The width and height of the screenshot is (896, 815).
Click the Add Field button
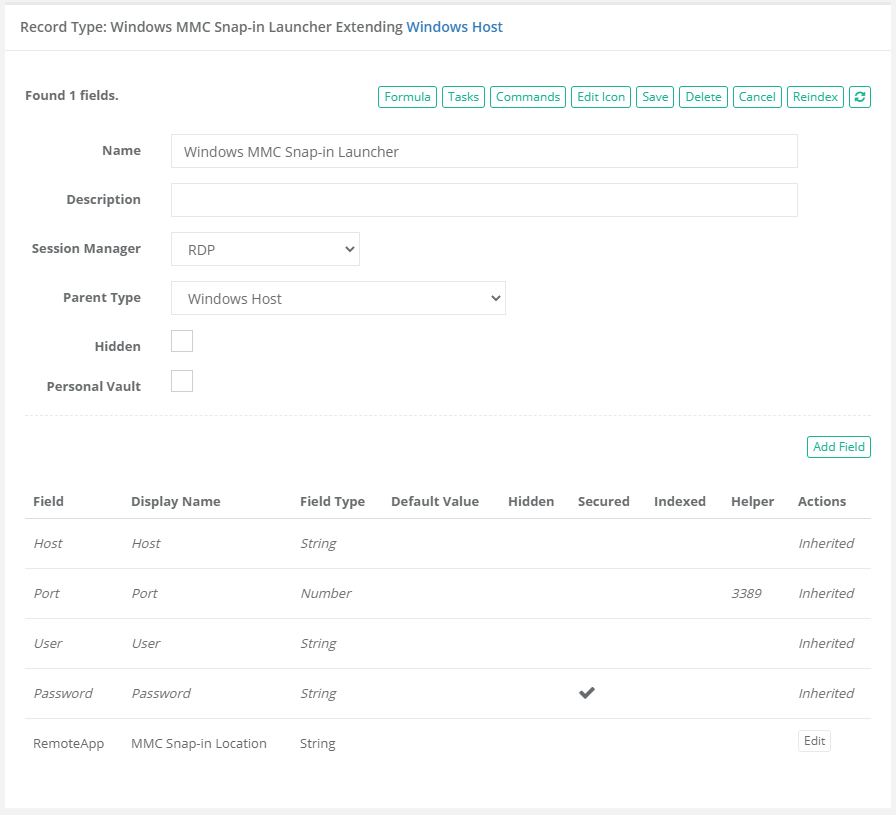pyautogui.click(x=838, y=447)
